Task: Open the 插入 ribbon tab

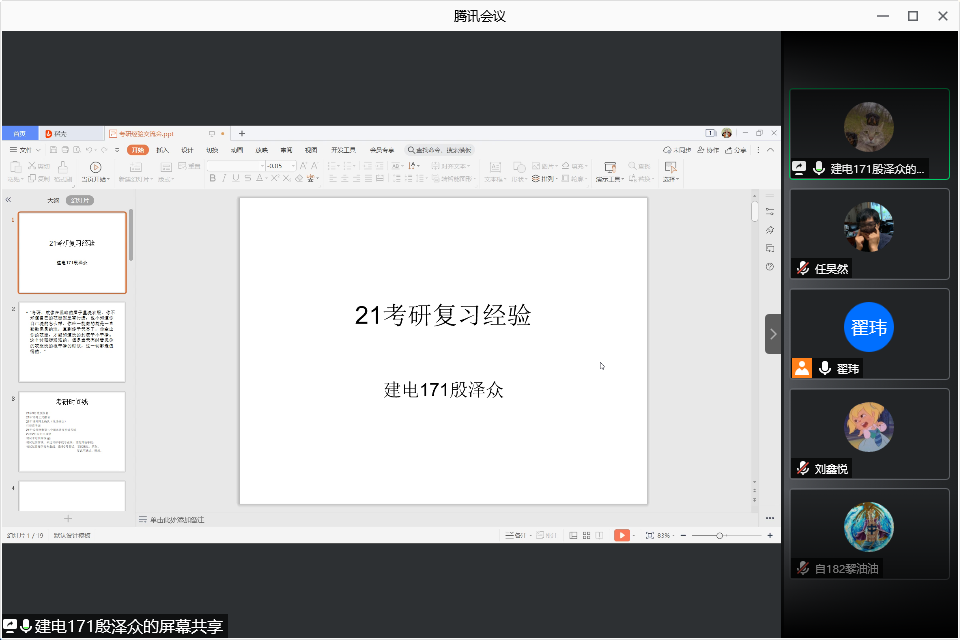Action: point(162,150)
